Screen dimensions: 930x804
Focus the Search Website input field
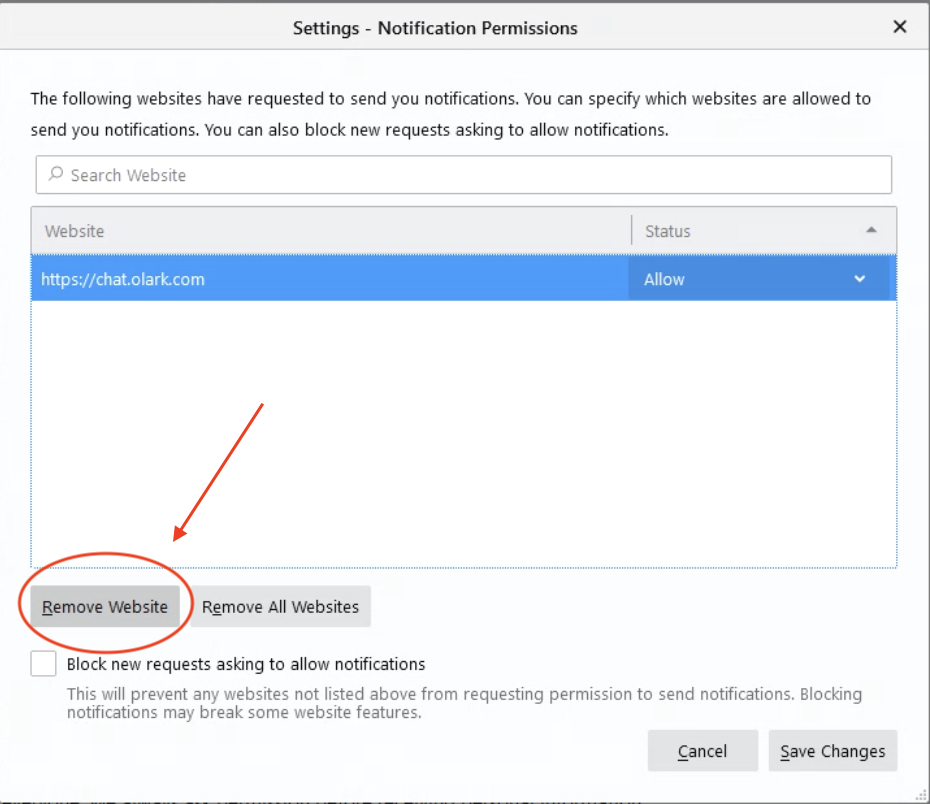(x=470, y=175)
